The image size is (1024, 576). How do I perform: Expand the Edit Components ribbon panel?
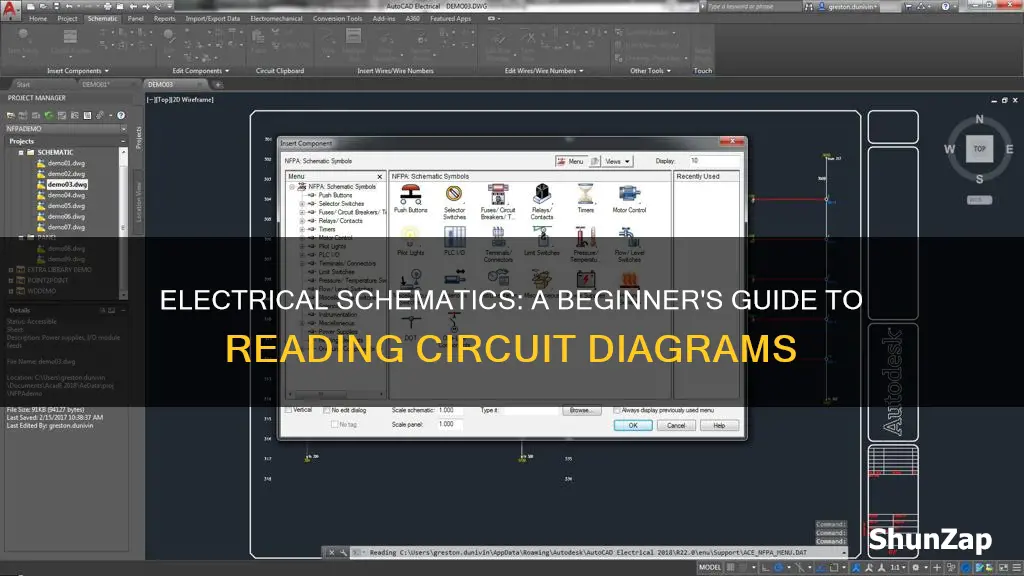click(x=200, y=71)
